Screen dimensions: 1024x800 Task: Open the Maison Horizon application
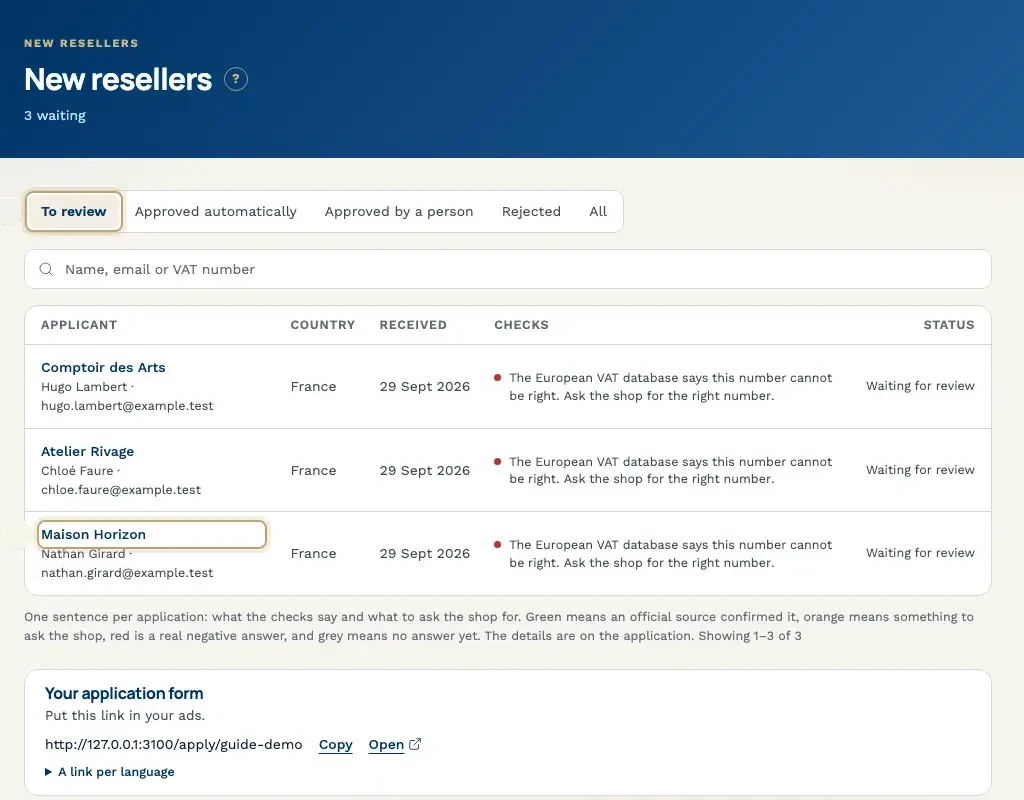click(x=93, y=534)
